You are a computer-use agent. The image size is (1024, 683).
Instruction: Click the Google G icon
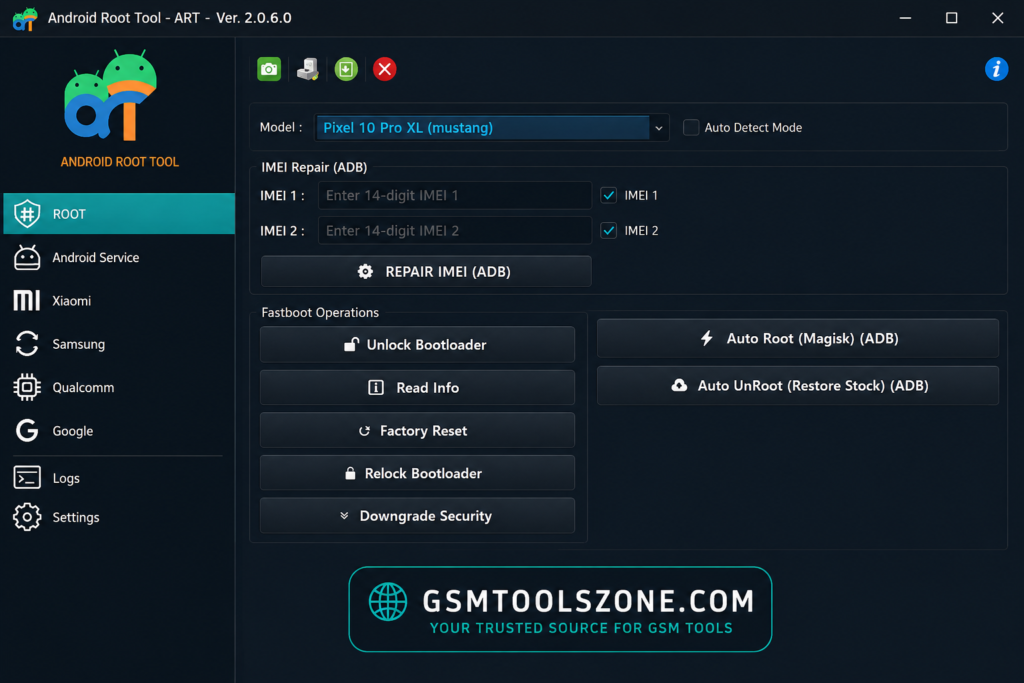[x=27, y=430]
